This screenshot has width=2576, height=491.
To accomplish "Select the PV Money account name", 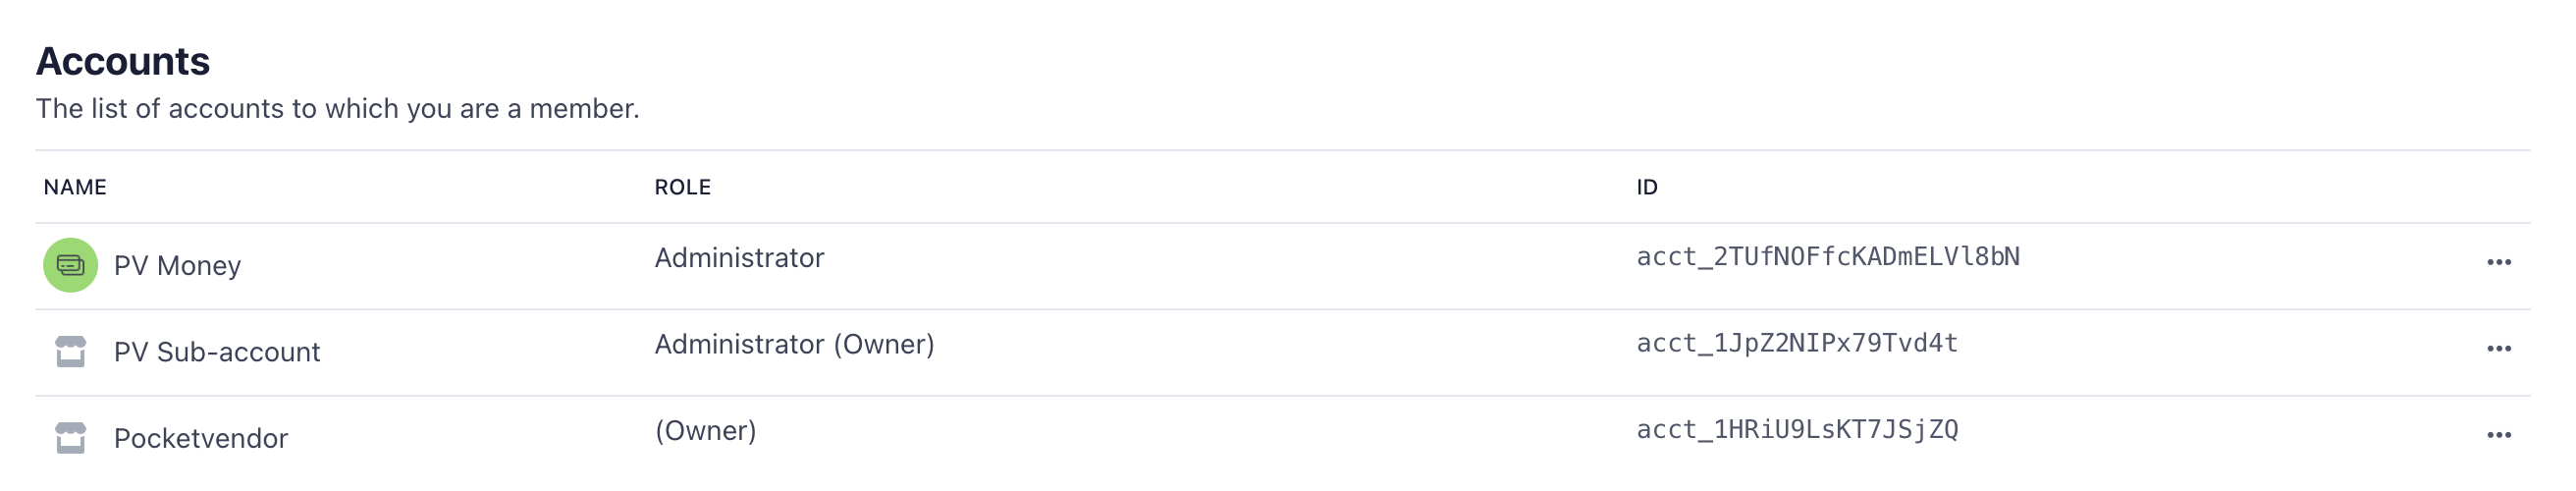I will (177, 266).
